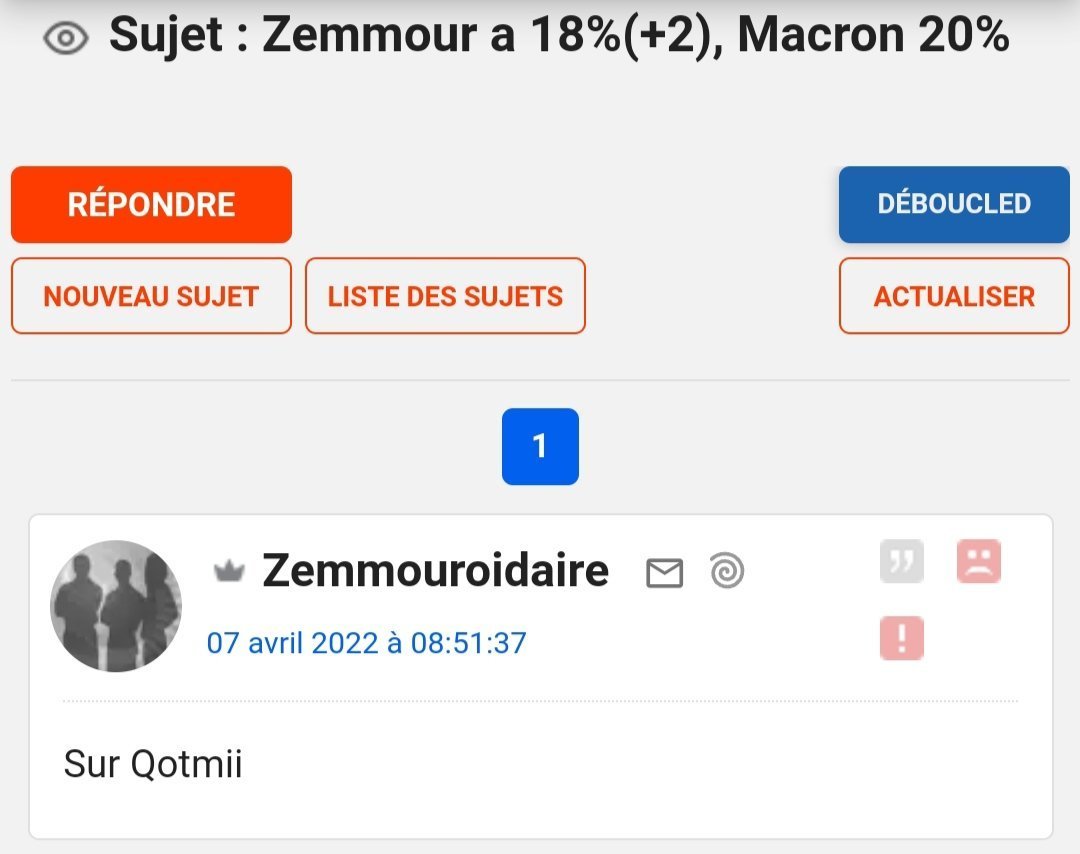Click the topic title 'Zemmour a 18%(+2), Macron 20%'
This screenshot has height=854, width=1080.
pyautogui.click(x=636, y=34)
